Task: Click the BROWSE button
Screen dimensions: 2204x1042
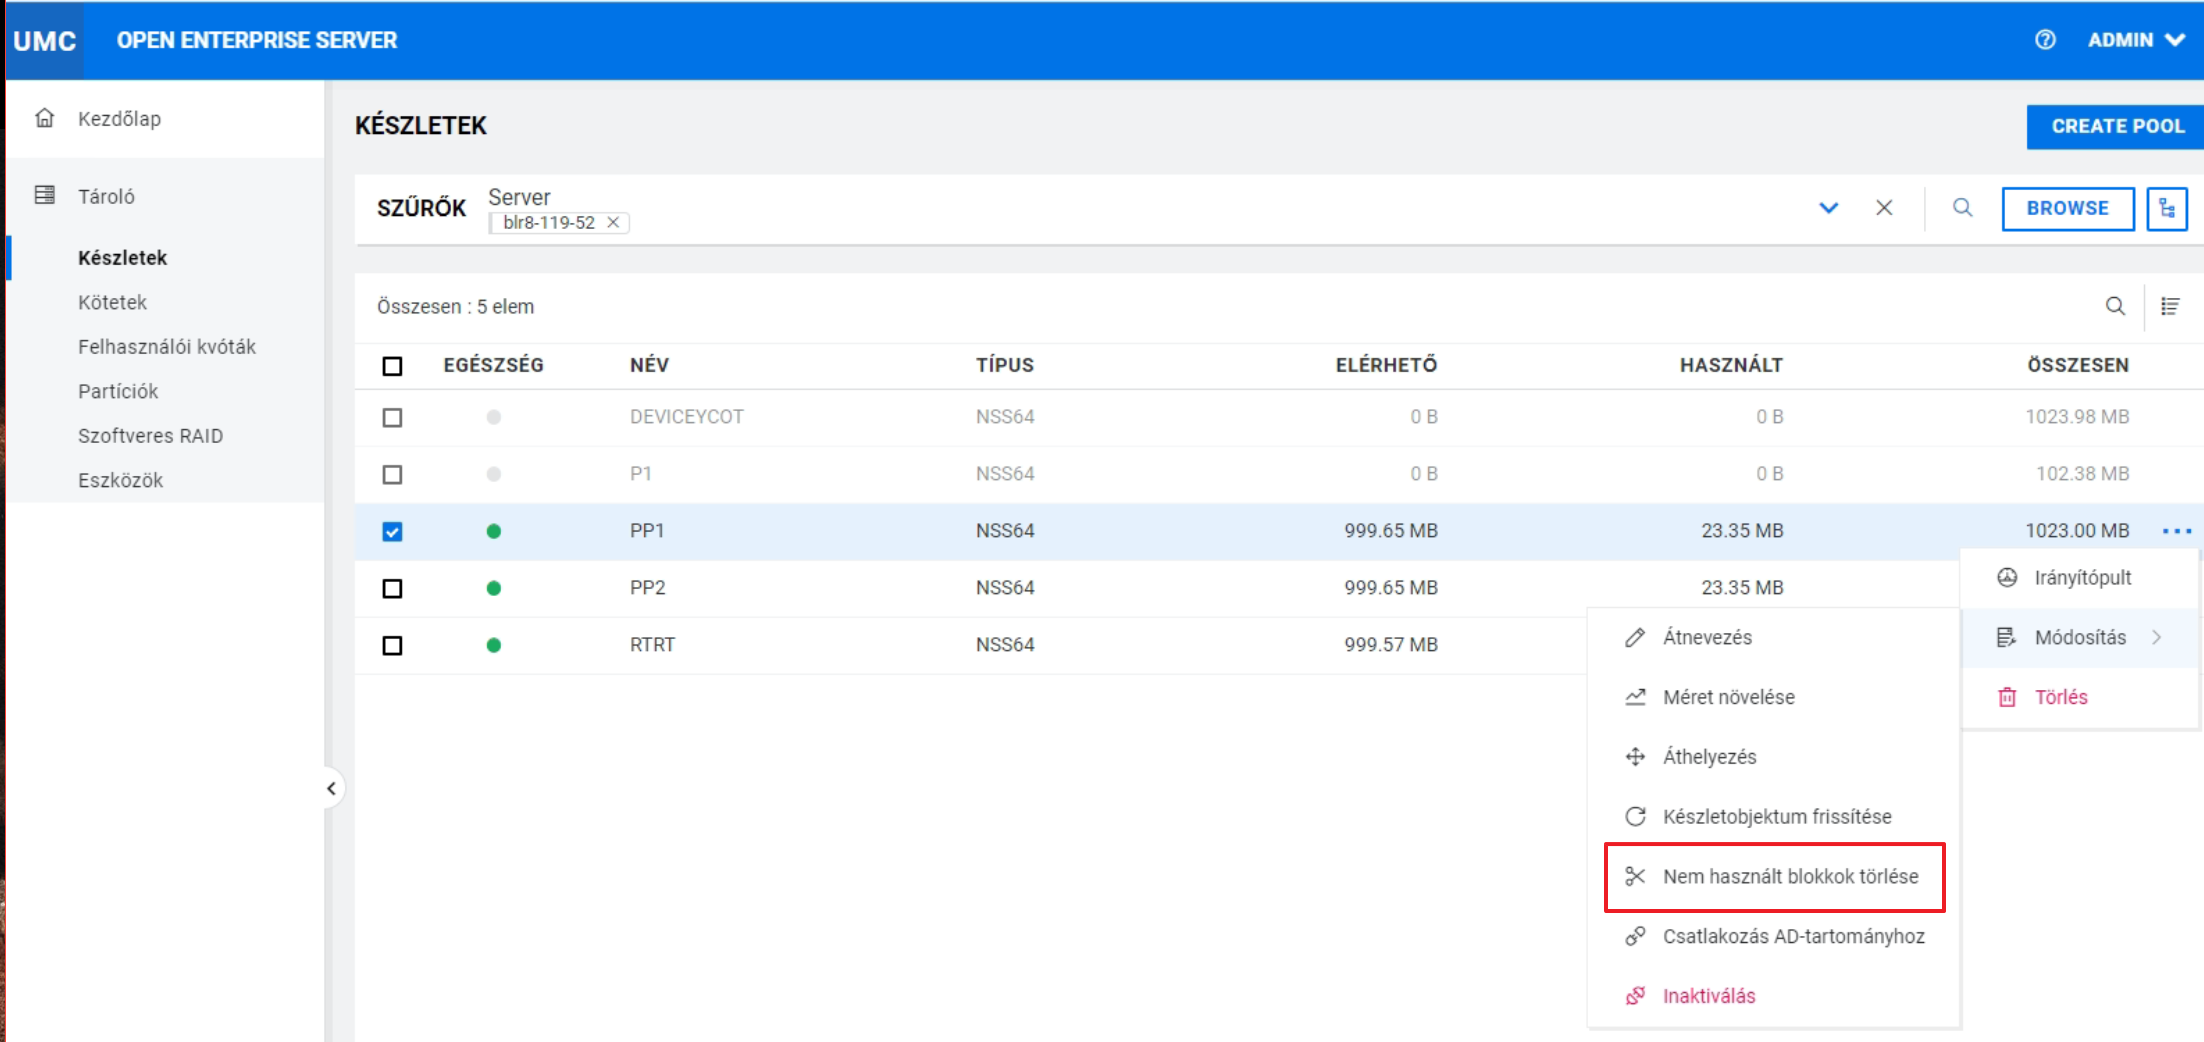Action: point(2067,208)
